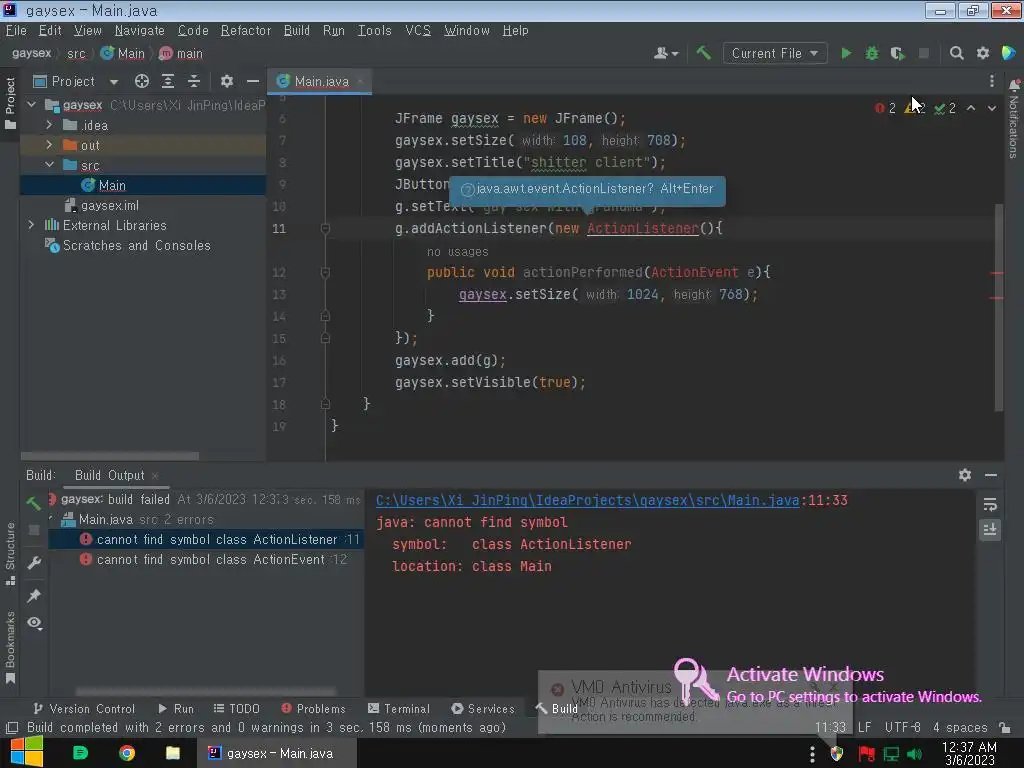Click the import ActionListener hint popup
This screenshot has width=1024, height=768.
point(587,189)
